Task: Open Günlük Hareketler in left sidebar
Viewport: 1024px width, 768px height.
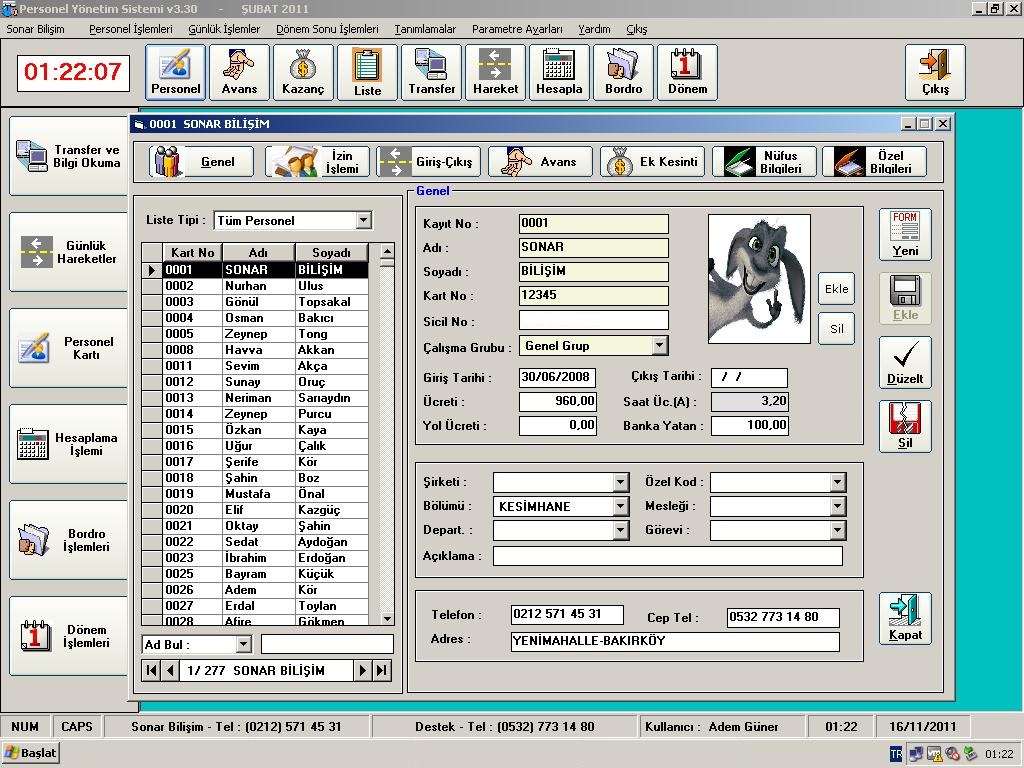Action: click(x=68, y=252)
